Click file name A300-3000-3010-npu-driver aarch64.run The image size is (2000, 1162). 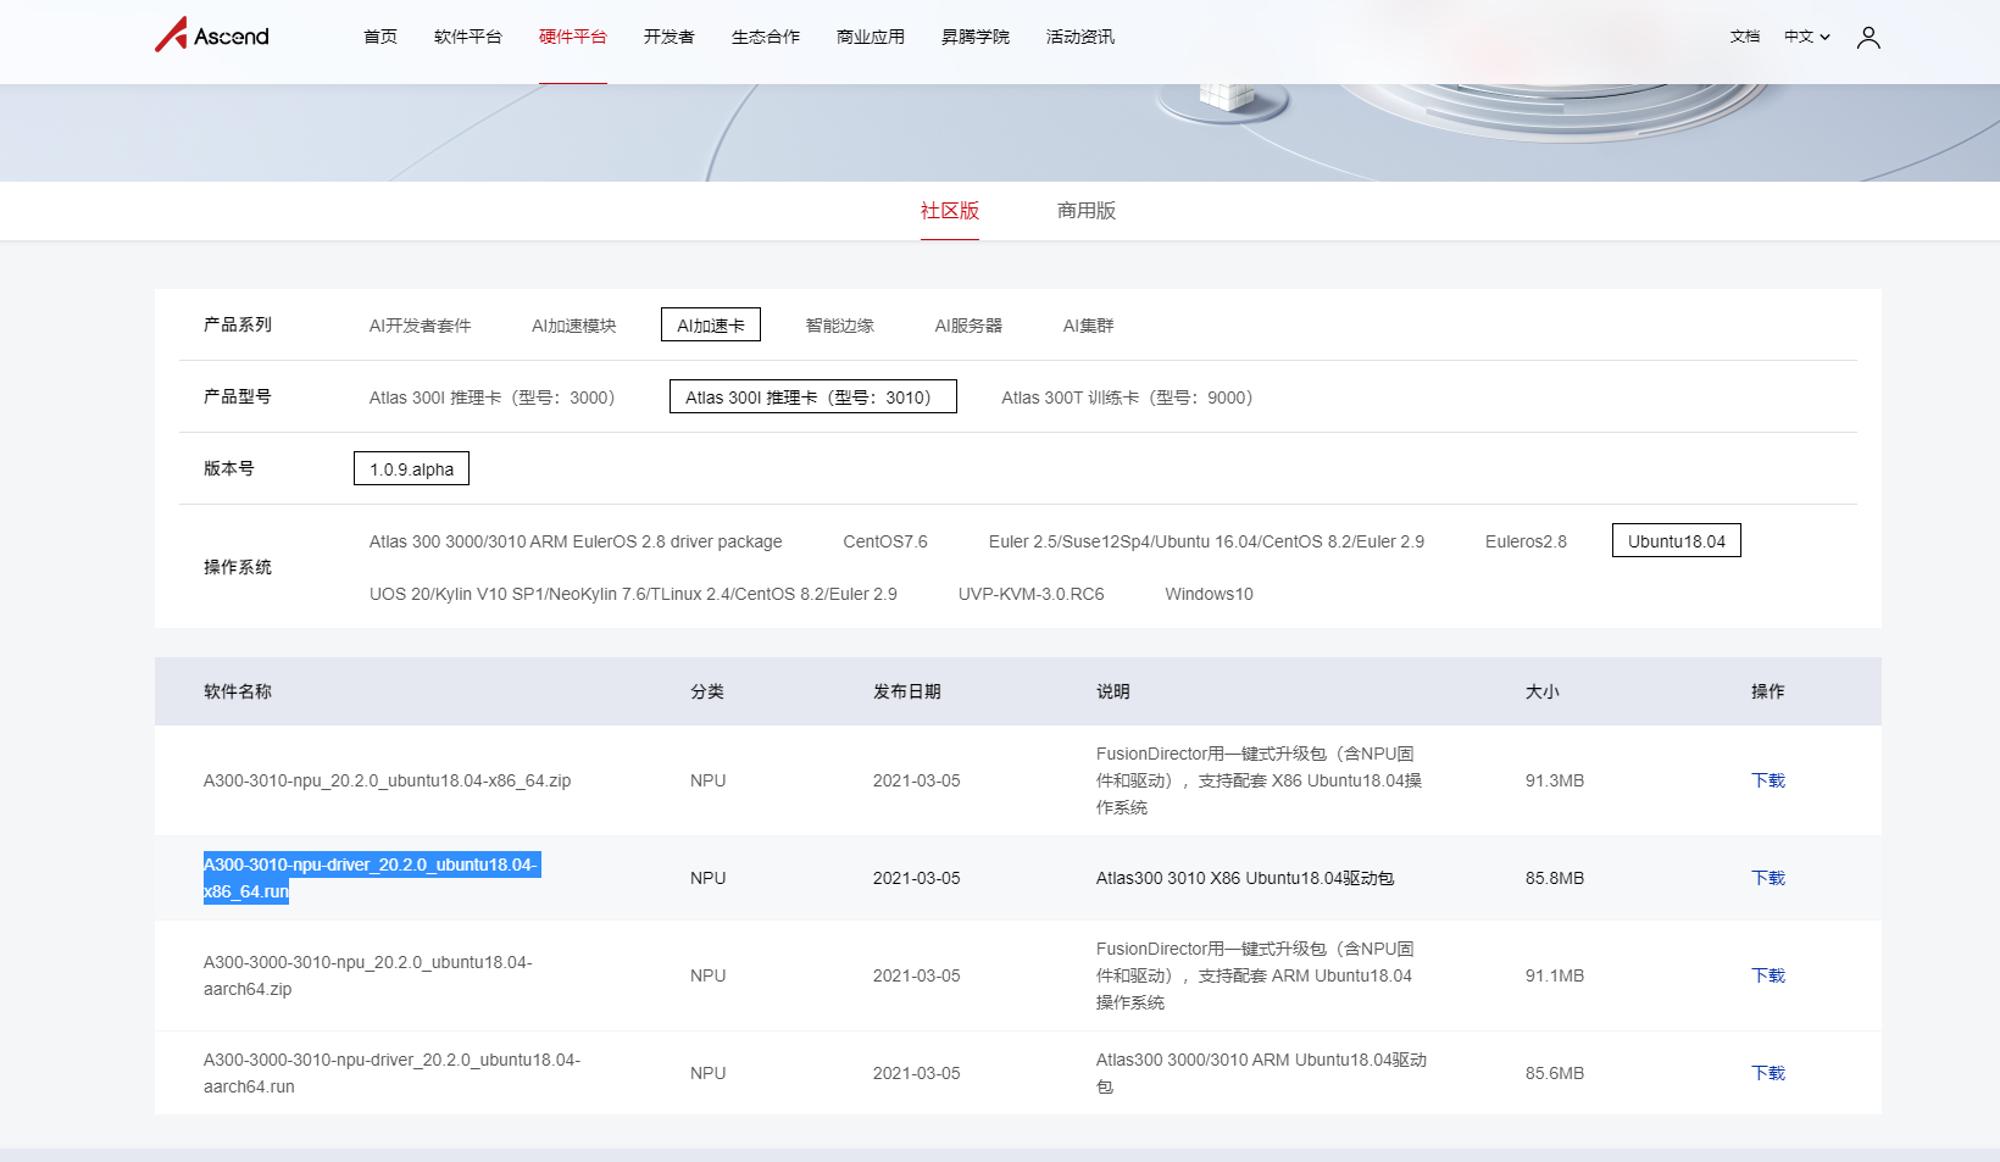coord(392,1073)
